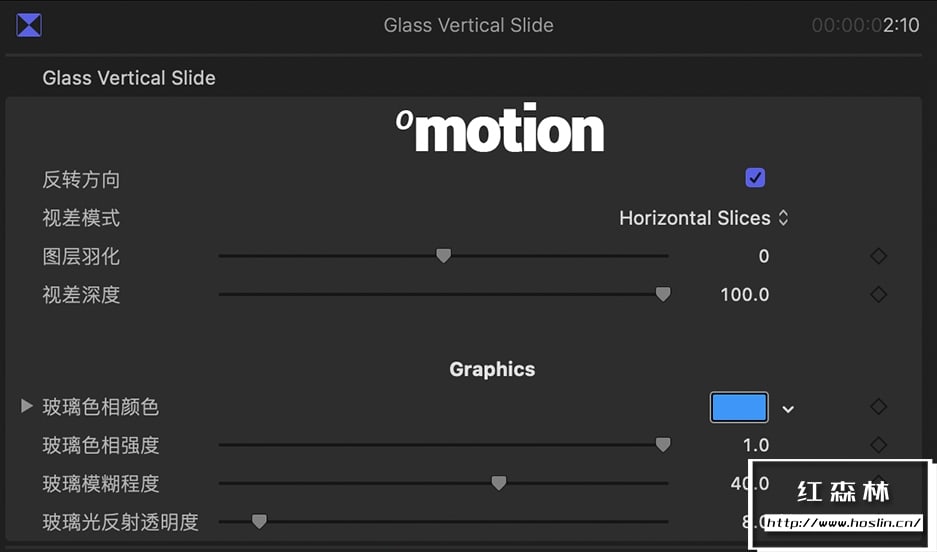Click the 玻璃色相强度 value field showing 1.0
Screen dimensions: 937x552
click(756, 445)
